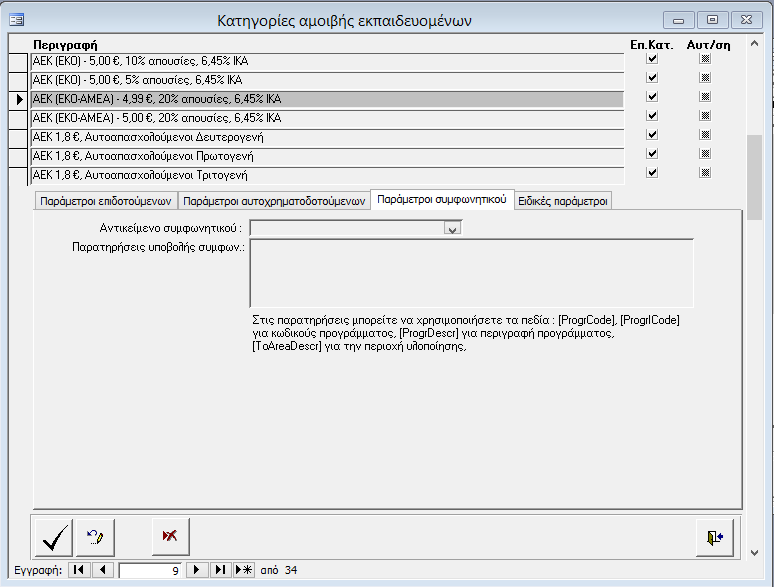Toggle Αυτ/ση checkbox for ΑΕΚ (ΕΚΟ-ΑΜΕΑ) 4,99 €
774x587 pixels.
(x=705, y=97)
